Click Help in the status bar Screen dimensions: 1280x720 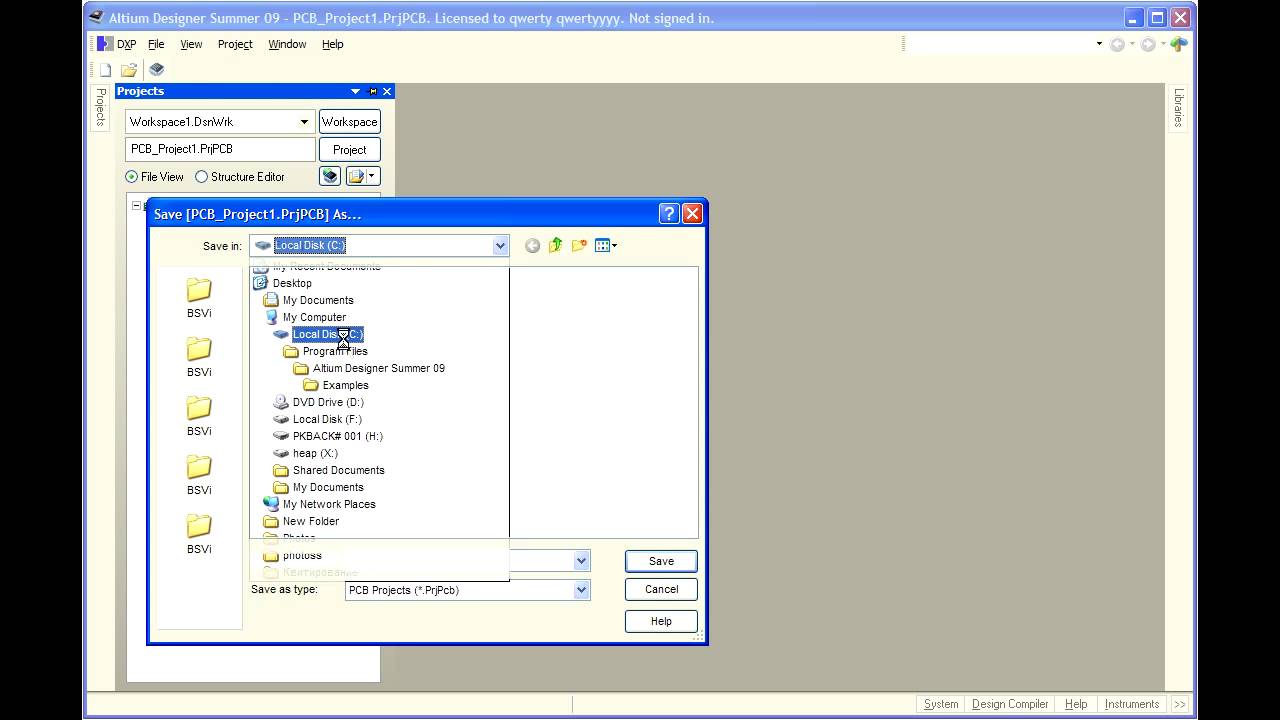click(1076, 704)
